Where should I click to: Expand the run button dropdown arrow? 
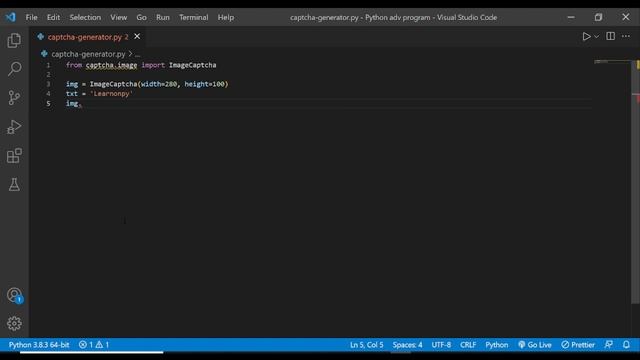(596, 36)
